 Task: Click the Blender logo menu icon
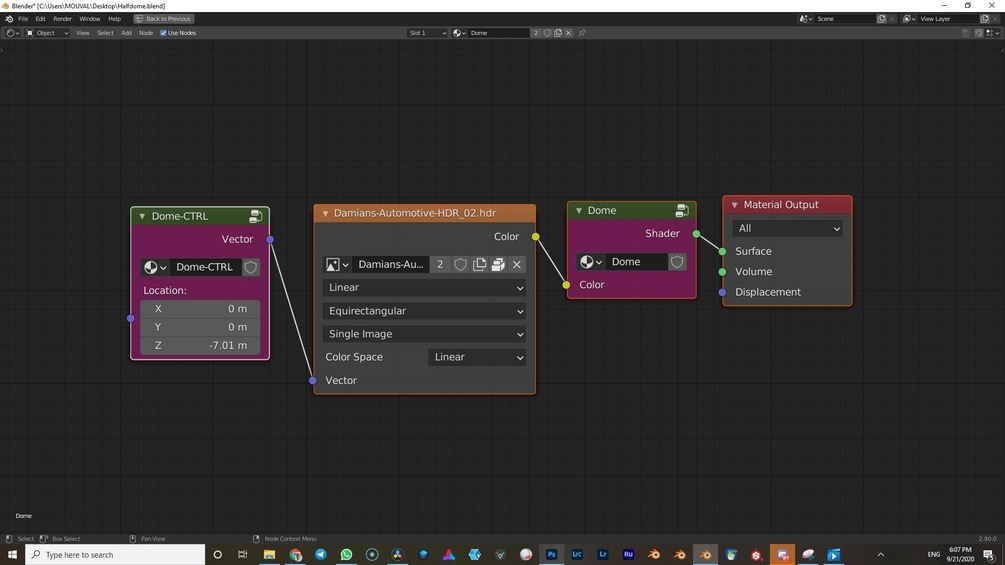[9, 19]
